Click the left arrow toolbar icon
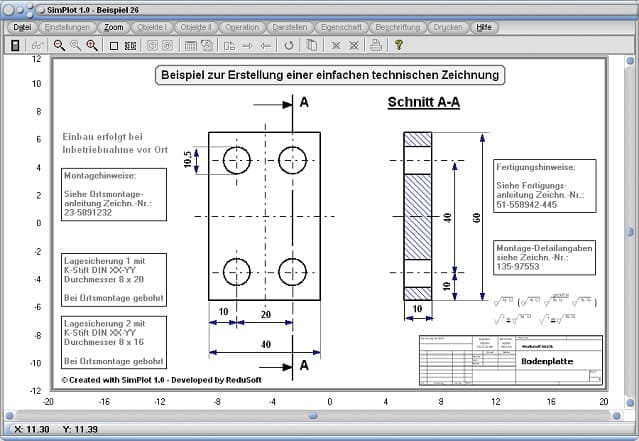Screen dimensions: 639x441 click(x=265, y=45)
